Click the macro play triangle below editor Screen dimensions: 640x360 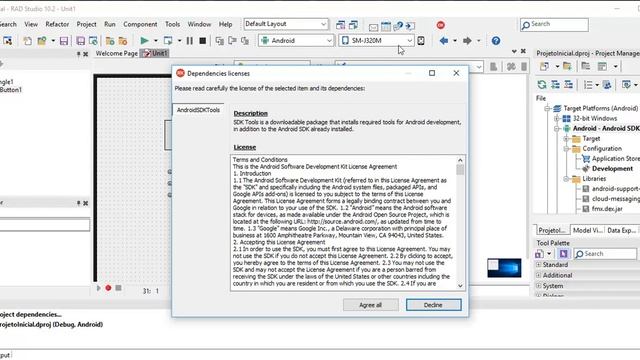(98, 288)
